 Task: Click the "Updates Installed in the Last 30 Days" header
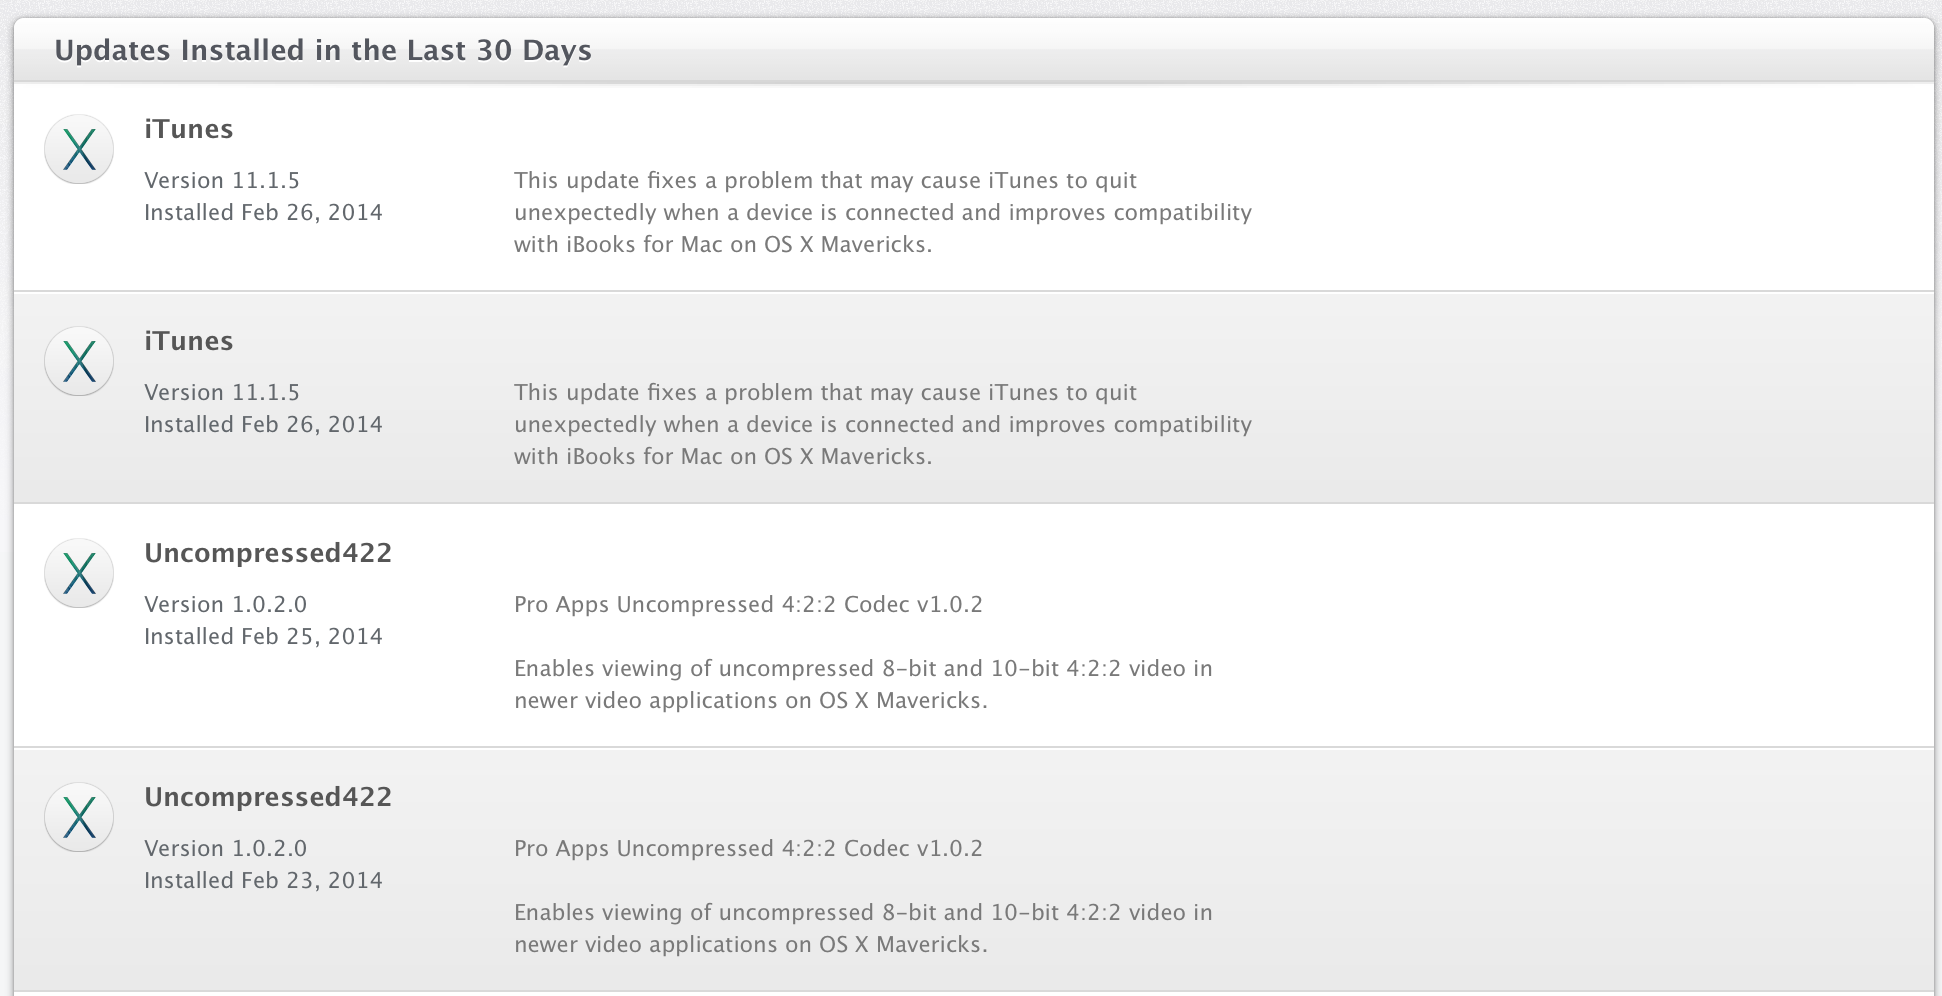[x=323, y=50]
